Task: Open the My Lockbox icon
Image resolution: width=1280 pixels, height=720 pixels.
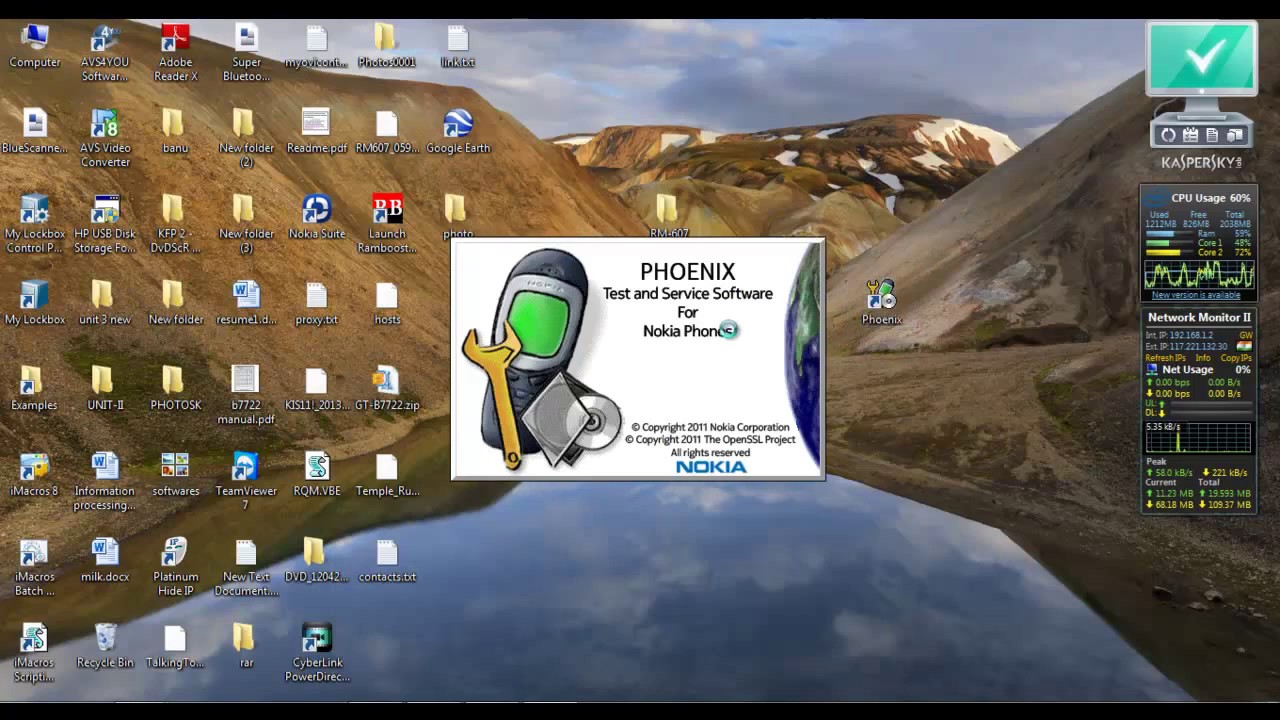Action: (35, 304)
